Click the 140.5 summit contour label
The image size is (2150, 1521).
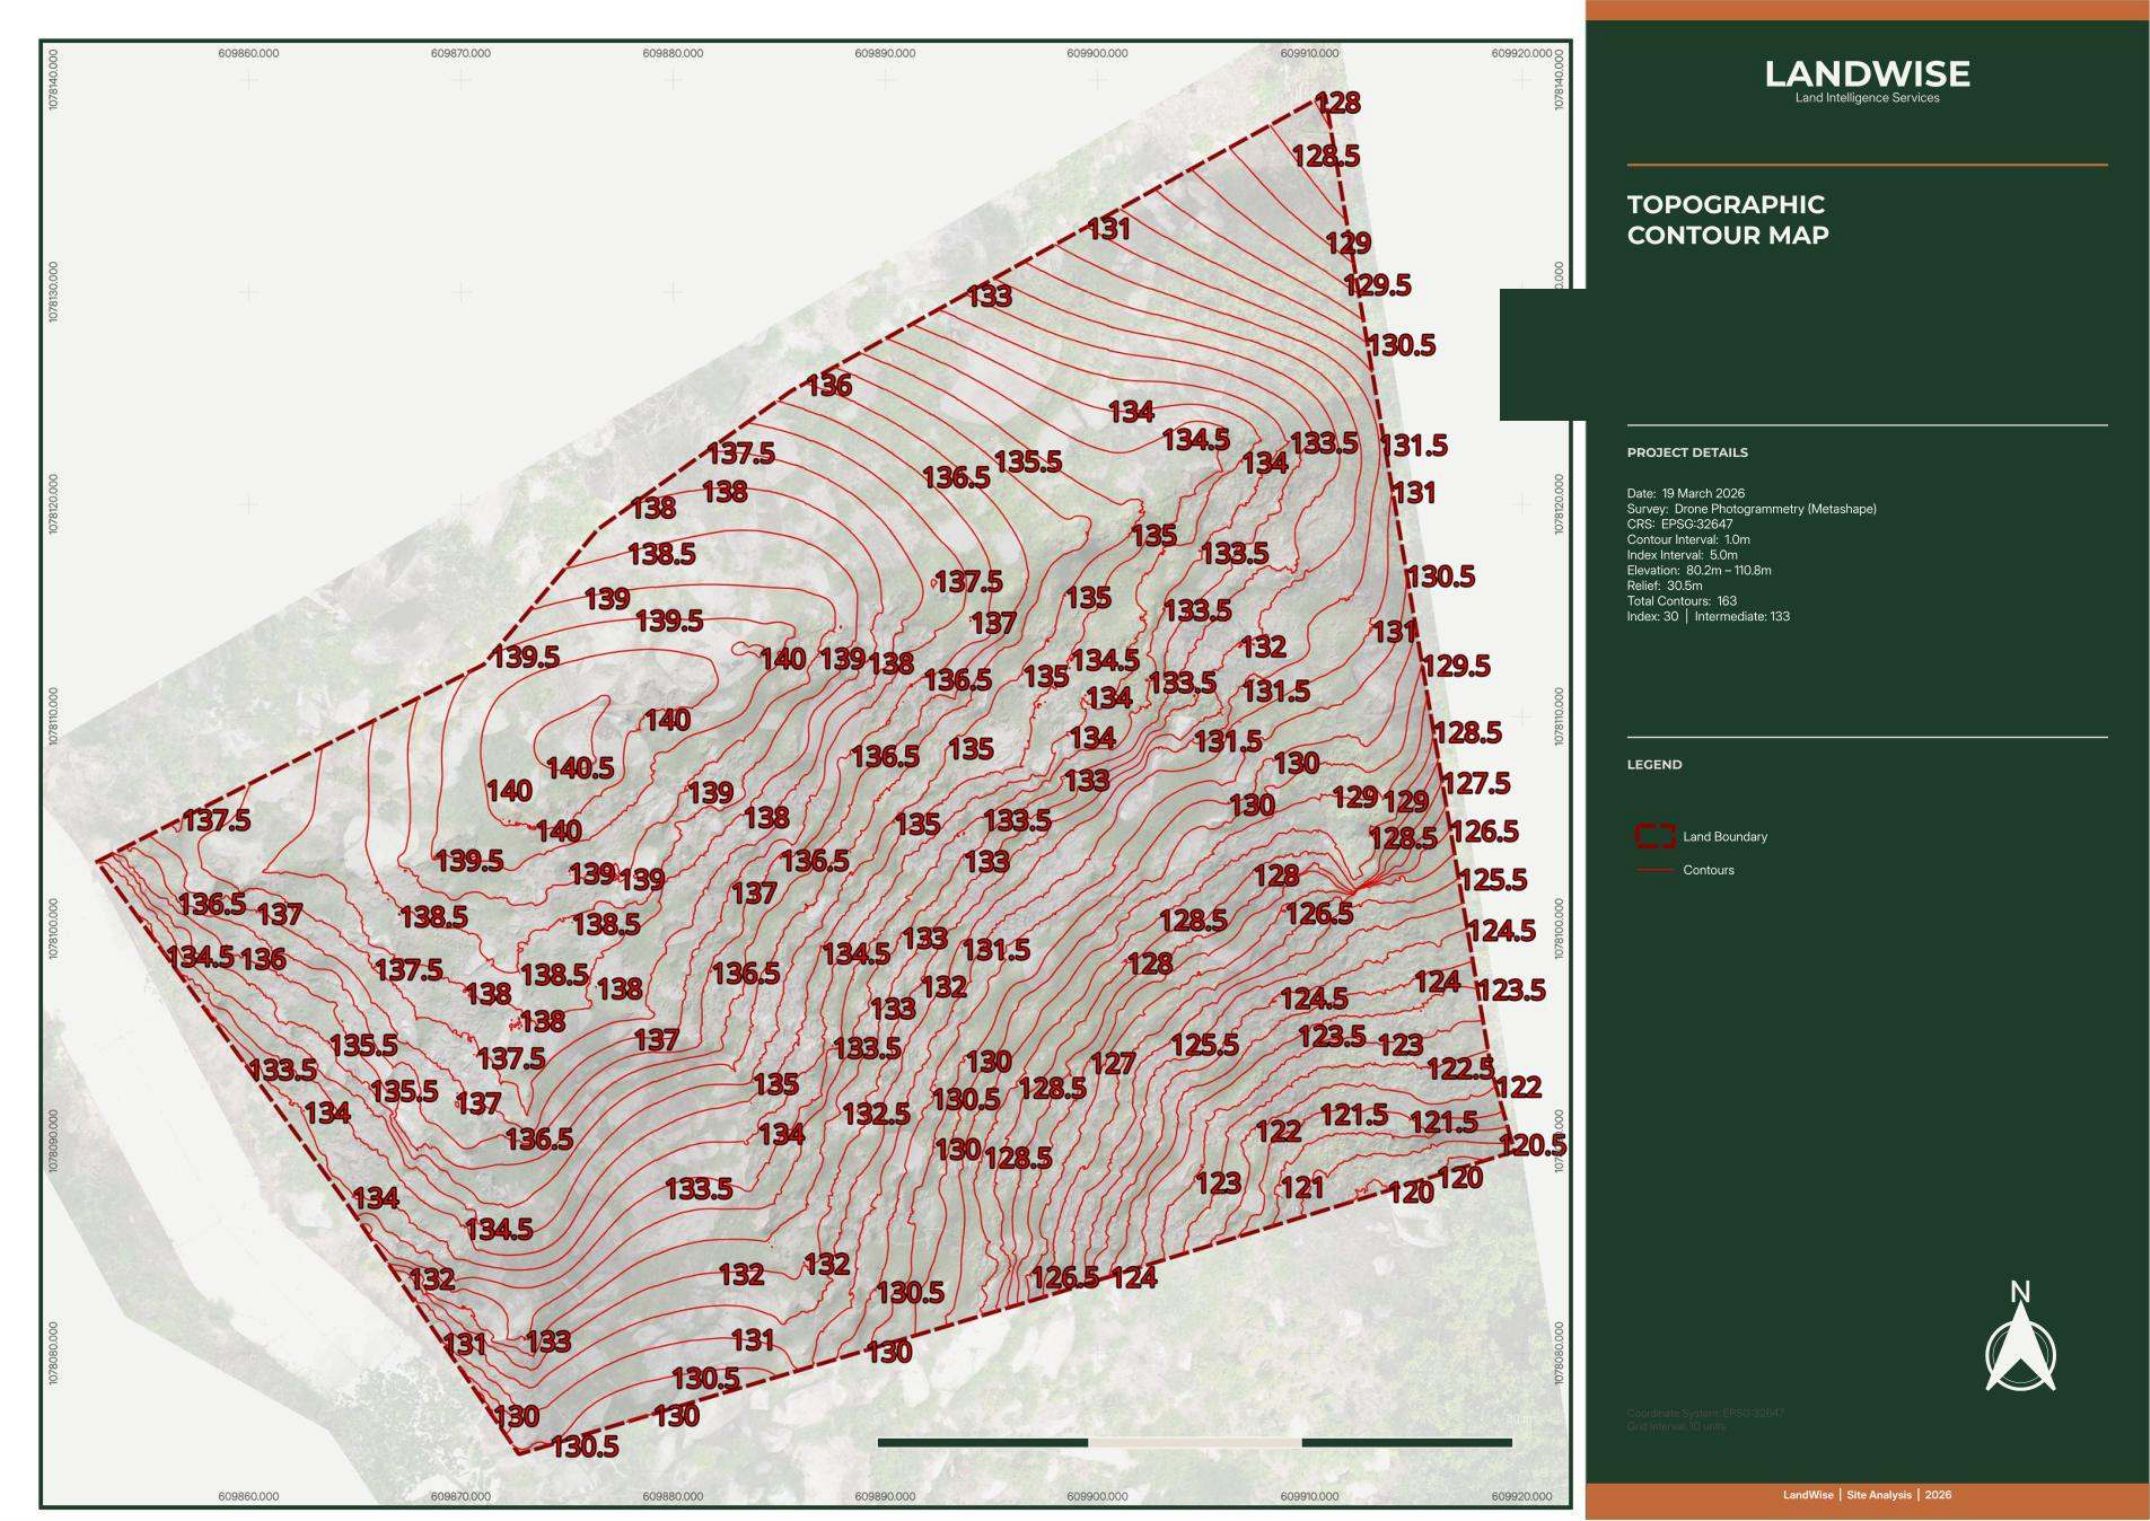pyautogui.click(x=580, y=768)
